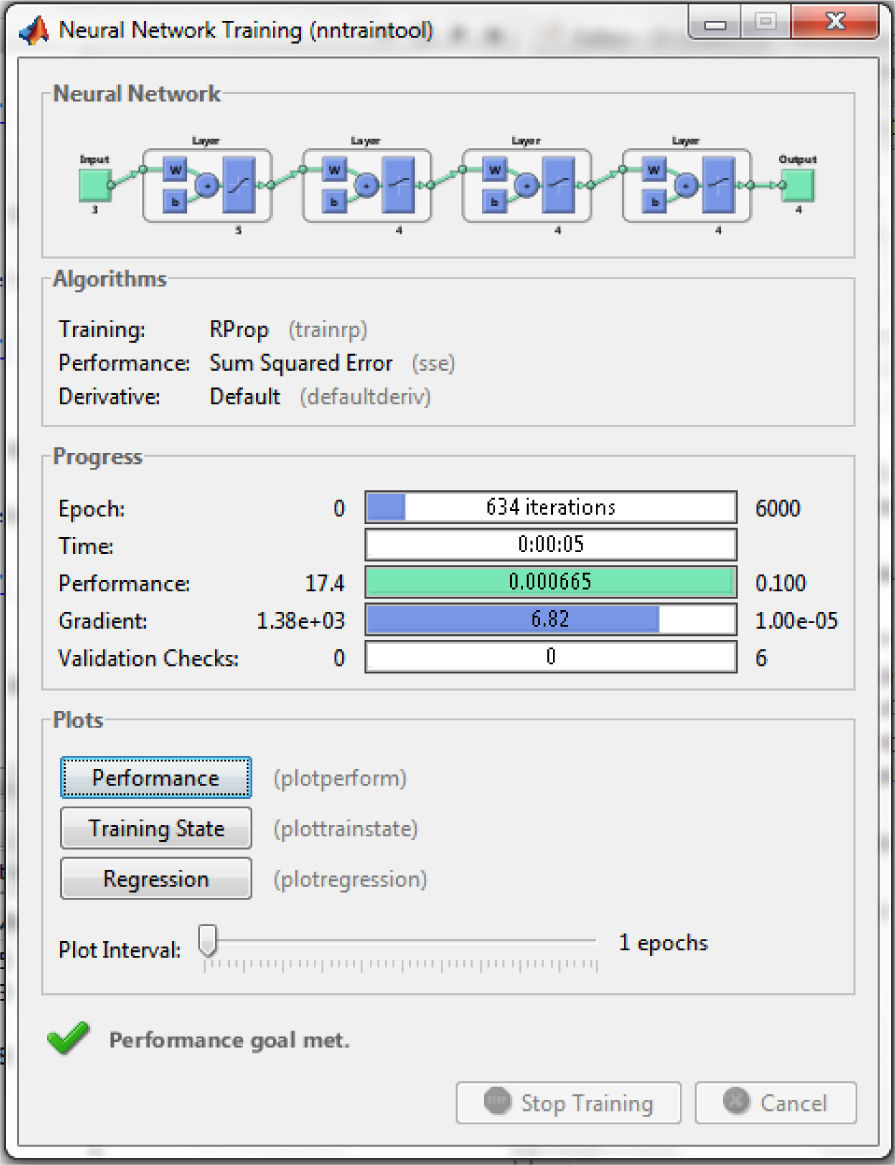Click the W weight block in the last layer
Screen dimensions: 895x1165
coord(654,170)
